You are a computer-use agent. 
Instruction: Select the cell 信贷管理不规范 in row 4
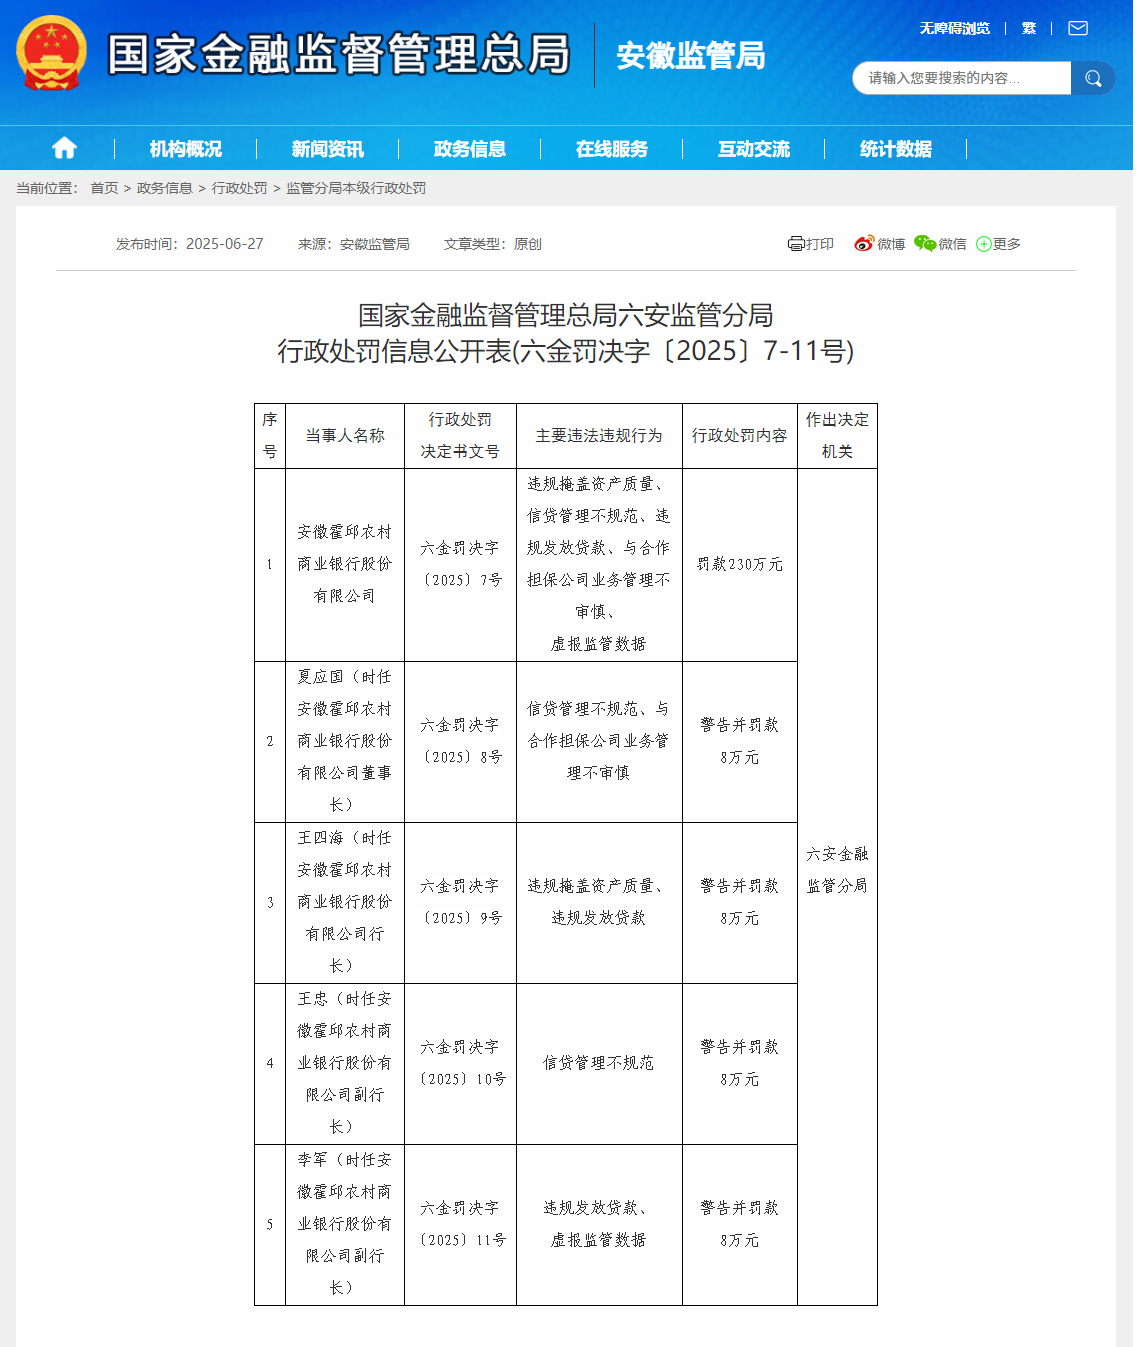(599, 1063)
